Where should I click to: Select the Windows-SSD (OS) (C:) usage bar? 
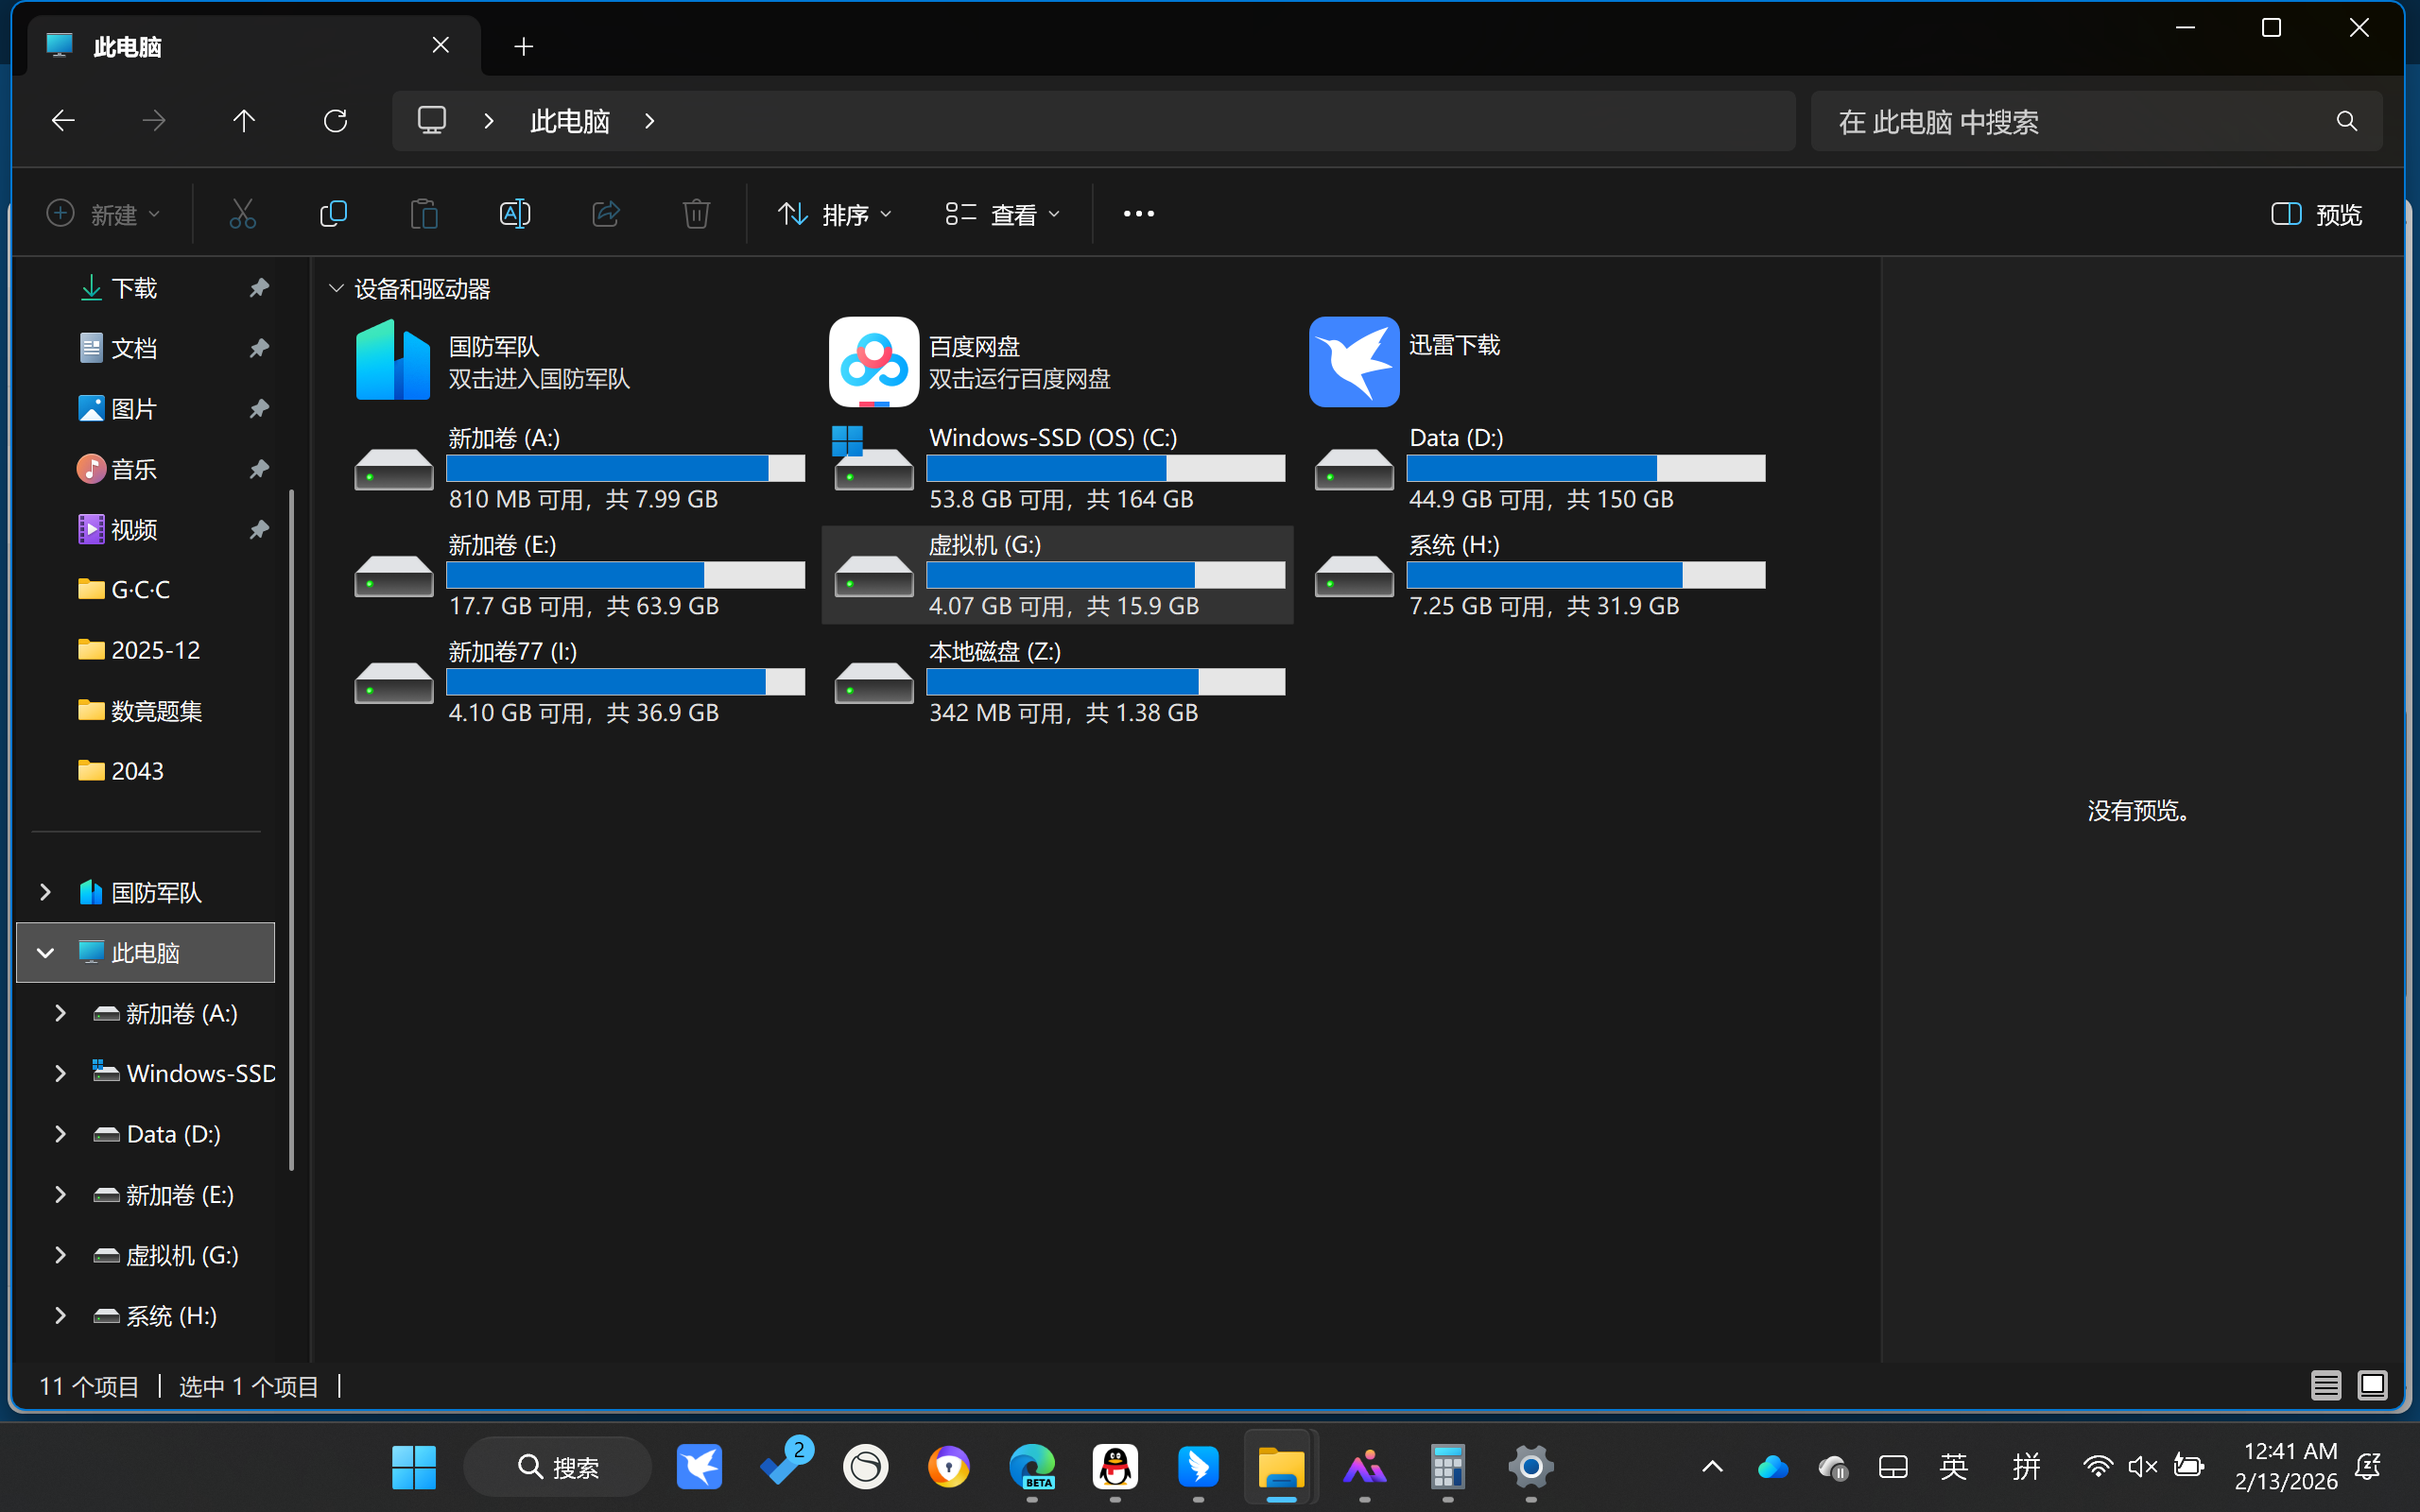point(1105,468)
